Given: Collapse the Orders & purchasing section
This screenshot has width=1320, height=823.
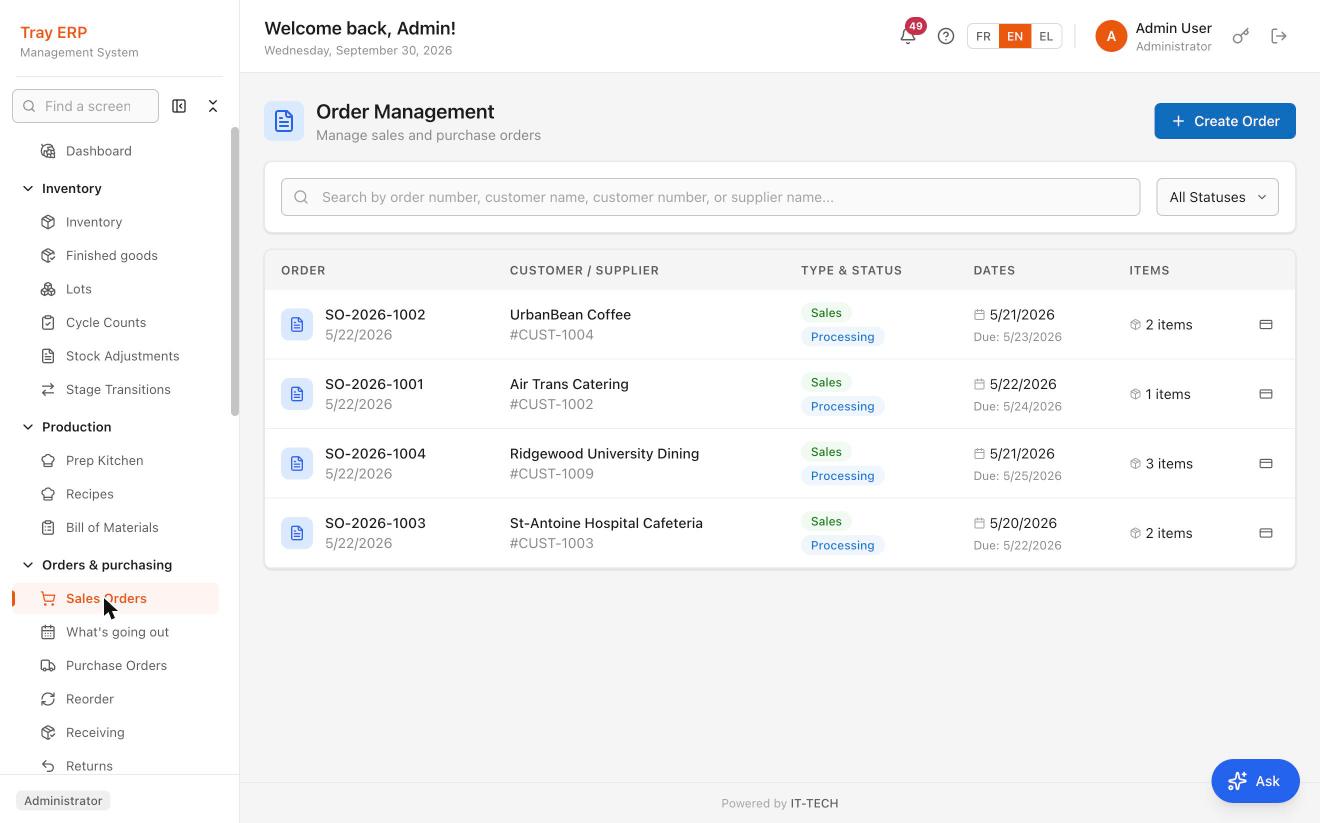Looking at the screenshot, I should (97, 565).
